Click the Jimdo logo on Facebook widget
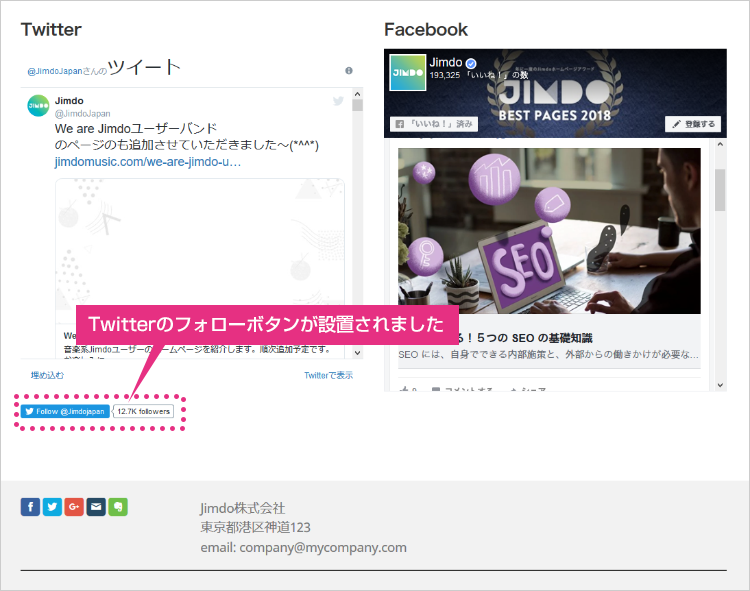Viewport: 750px width, 591px height. tap(408, 73)
